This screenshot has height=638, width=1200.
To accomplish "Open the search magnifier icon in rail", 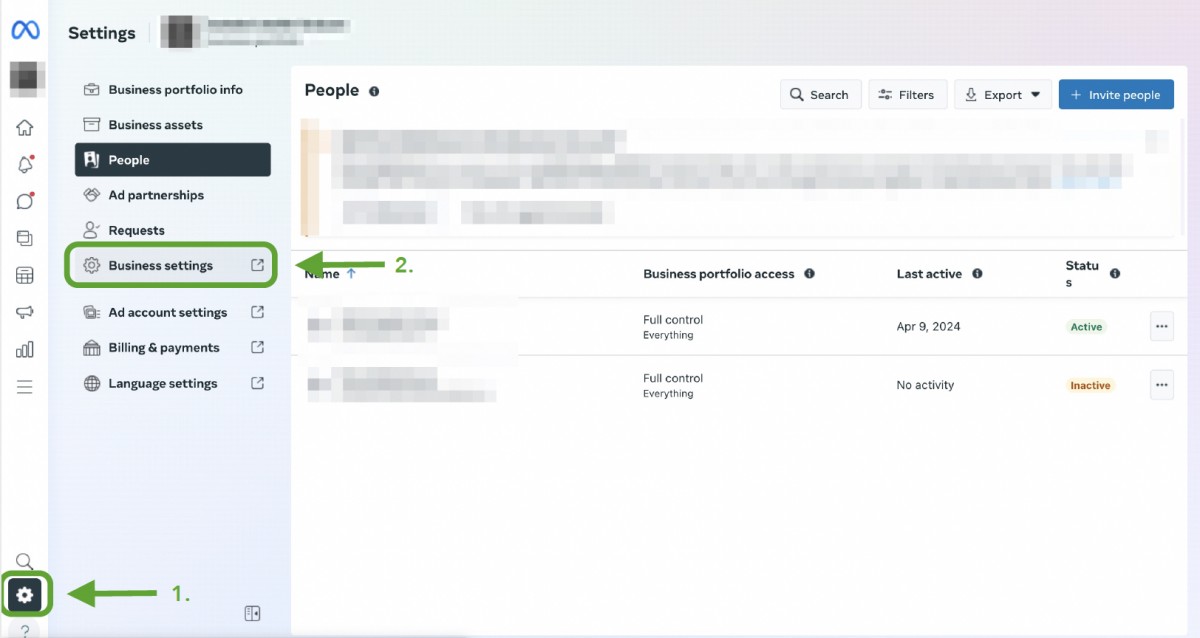I will tap(25, 561).
